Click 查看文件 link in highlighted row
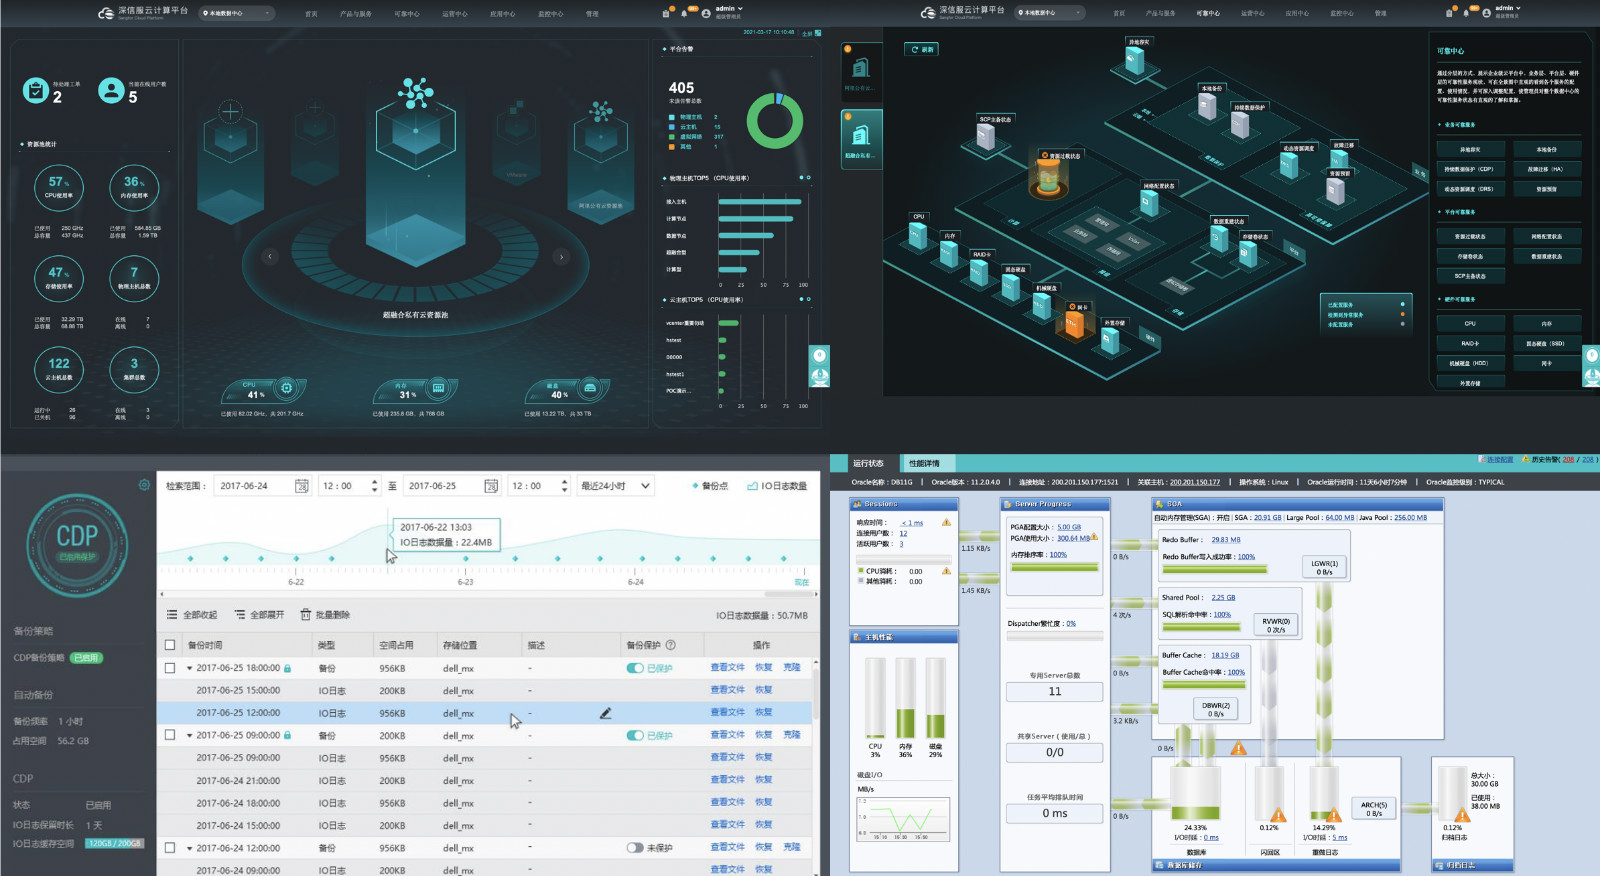Viewport: 1600px width, 876px height. click(727, 712)
